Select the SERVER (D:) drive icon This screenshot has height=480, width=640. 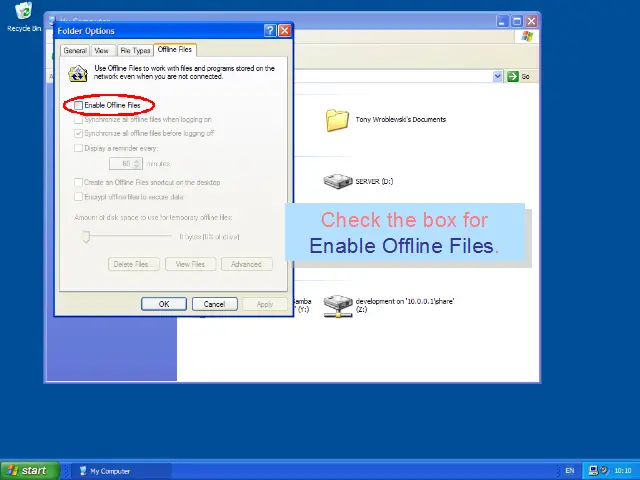tap(338, 181)
